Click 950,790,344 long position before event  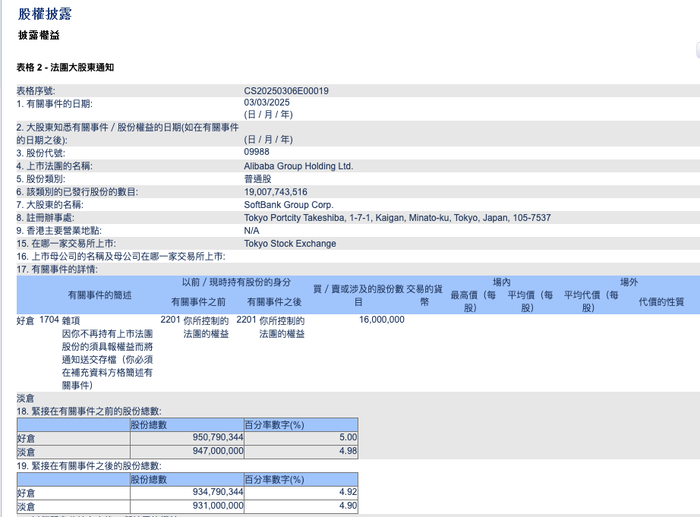point(218,438)
